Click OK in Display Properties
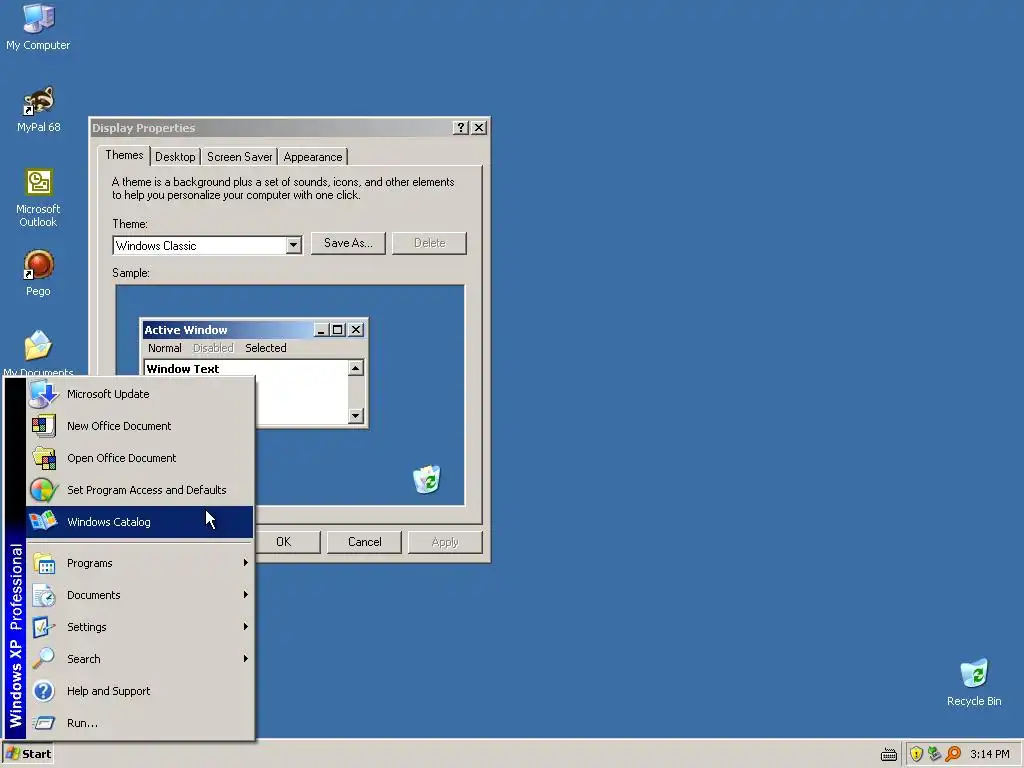The image size is (1024, 768). click(284, 542)
